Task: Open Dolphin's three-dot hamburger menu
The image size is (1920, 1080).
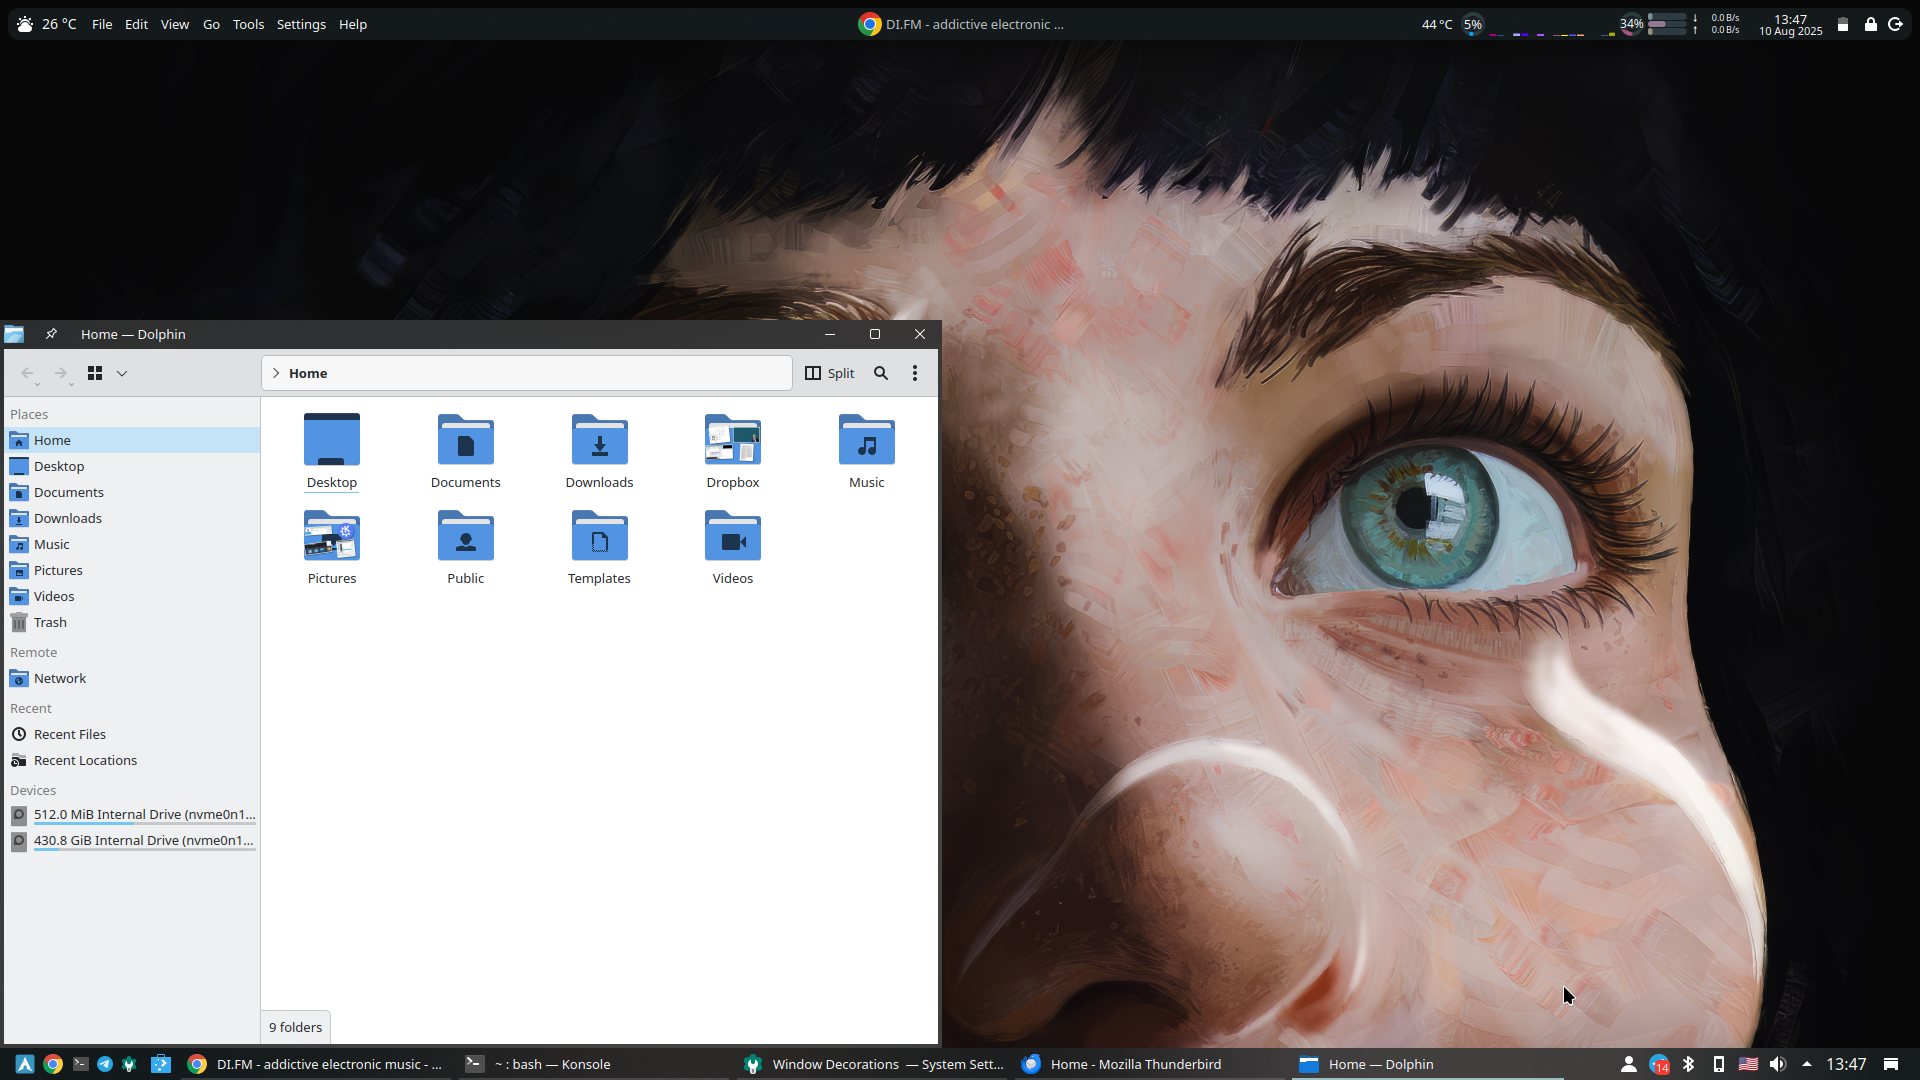Action: pos(915,373)
